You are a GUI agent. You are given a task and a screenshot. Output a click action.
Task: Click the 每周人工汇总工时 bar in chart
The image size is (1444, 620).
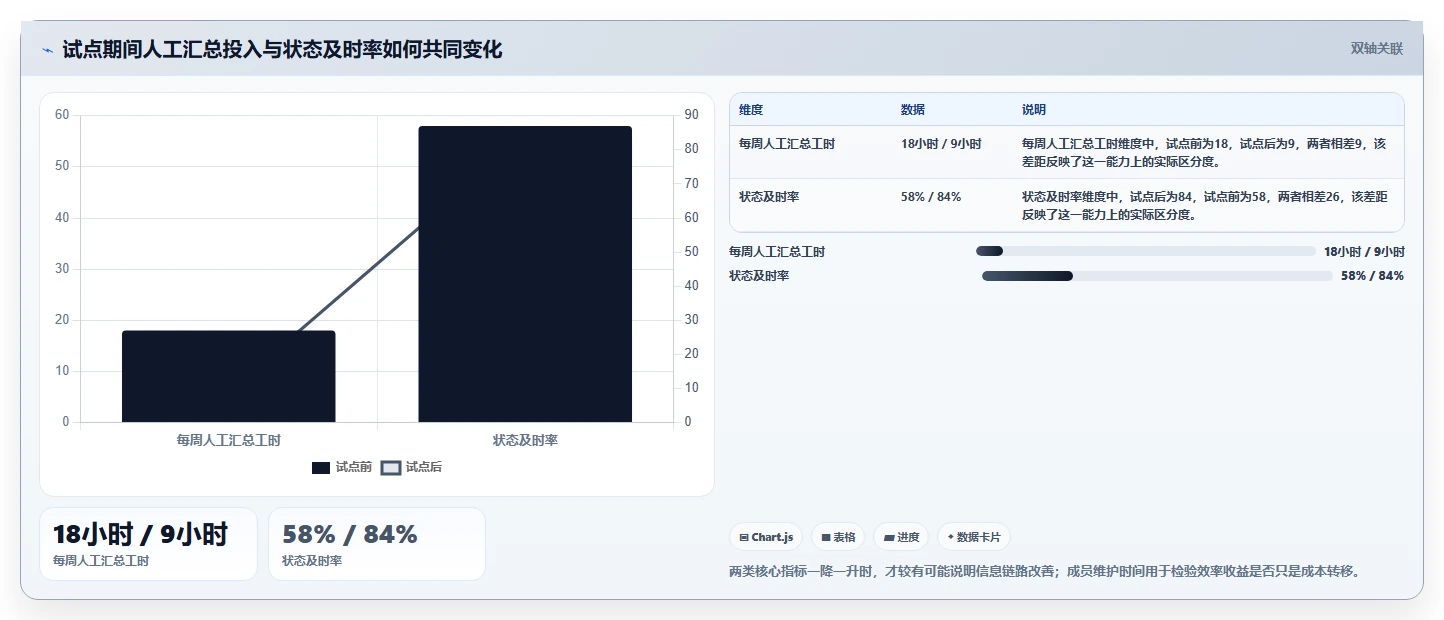point(228,376)
